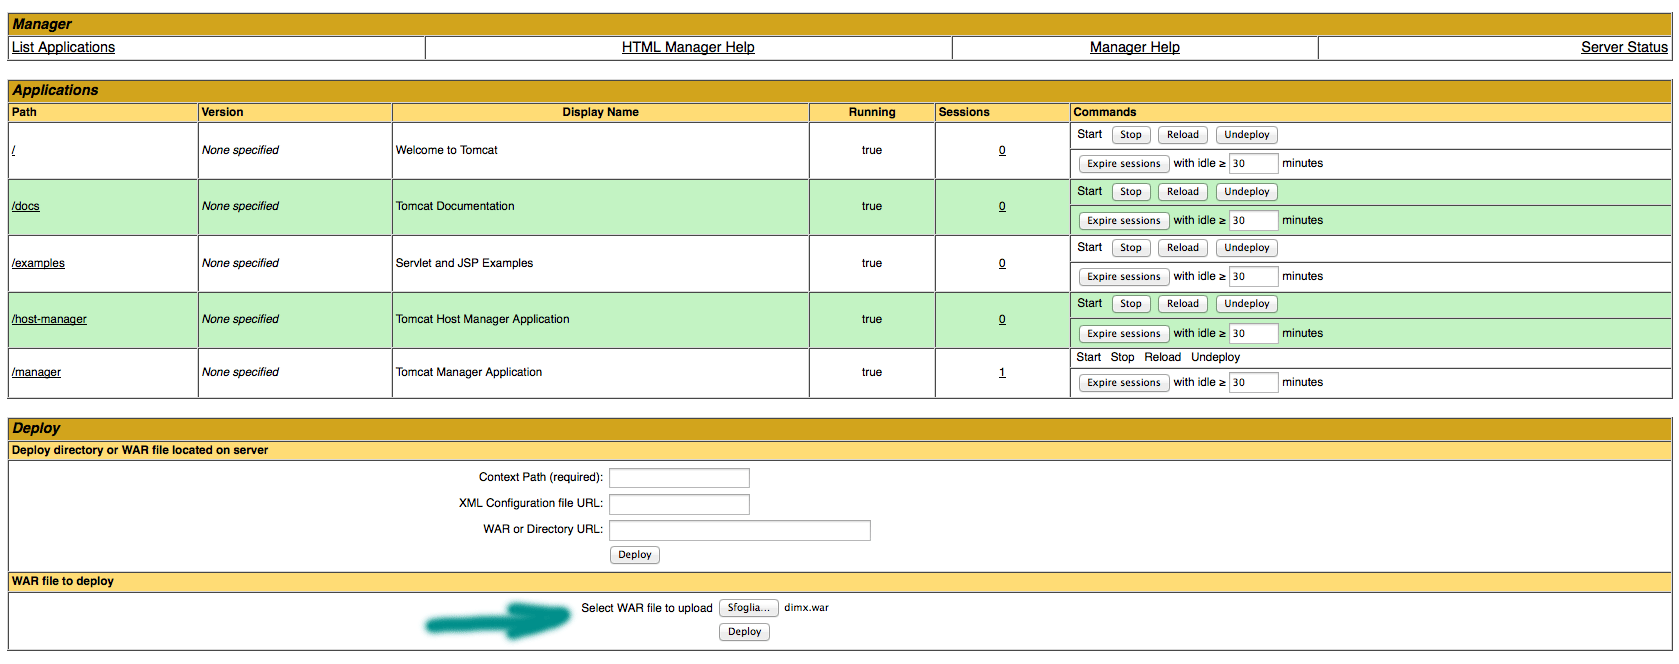Viewport: 1679px width, 664px height.
Task: Open the Manager Help link
Action: (1135, 47)
